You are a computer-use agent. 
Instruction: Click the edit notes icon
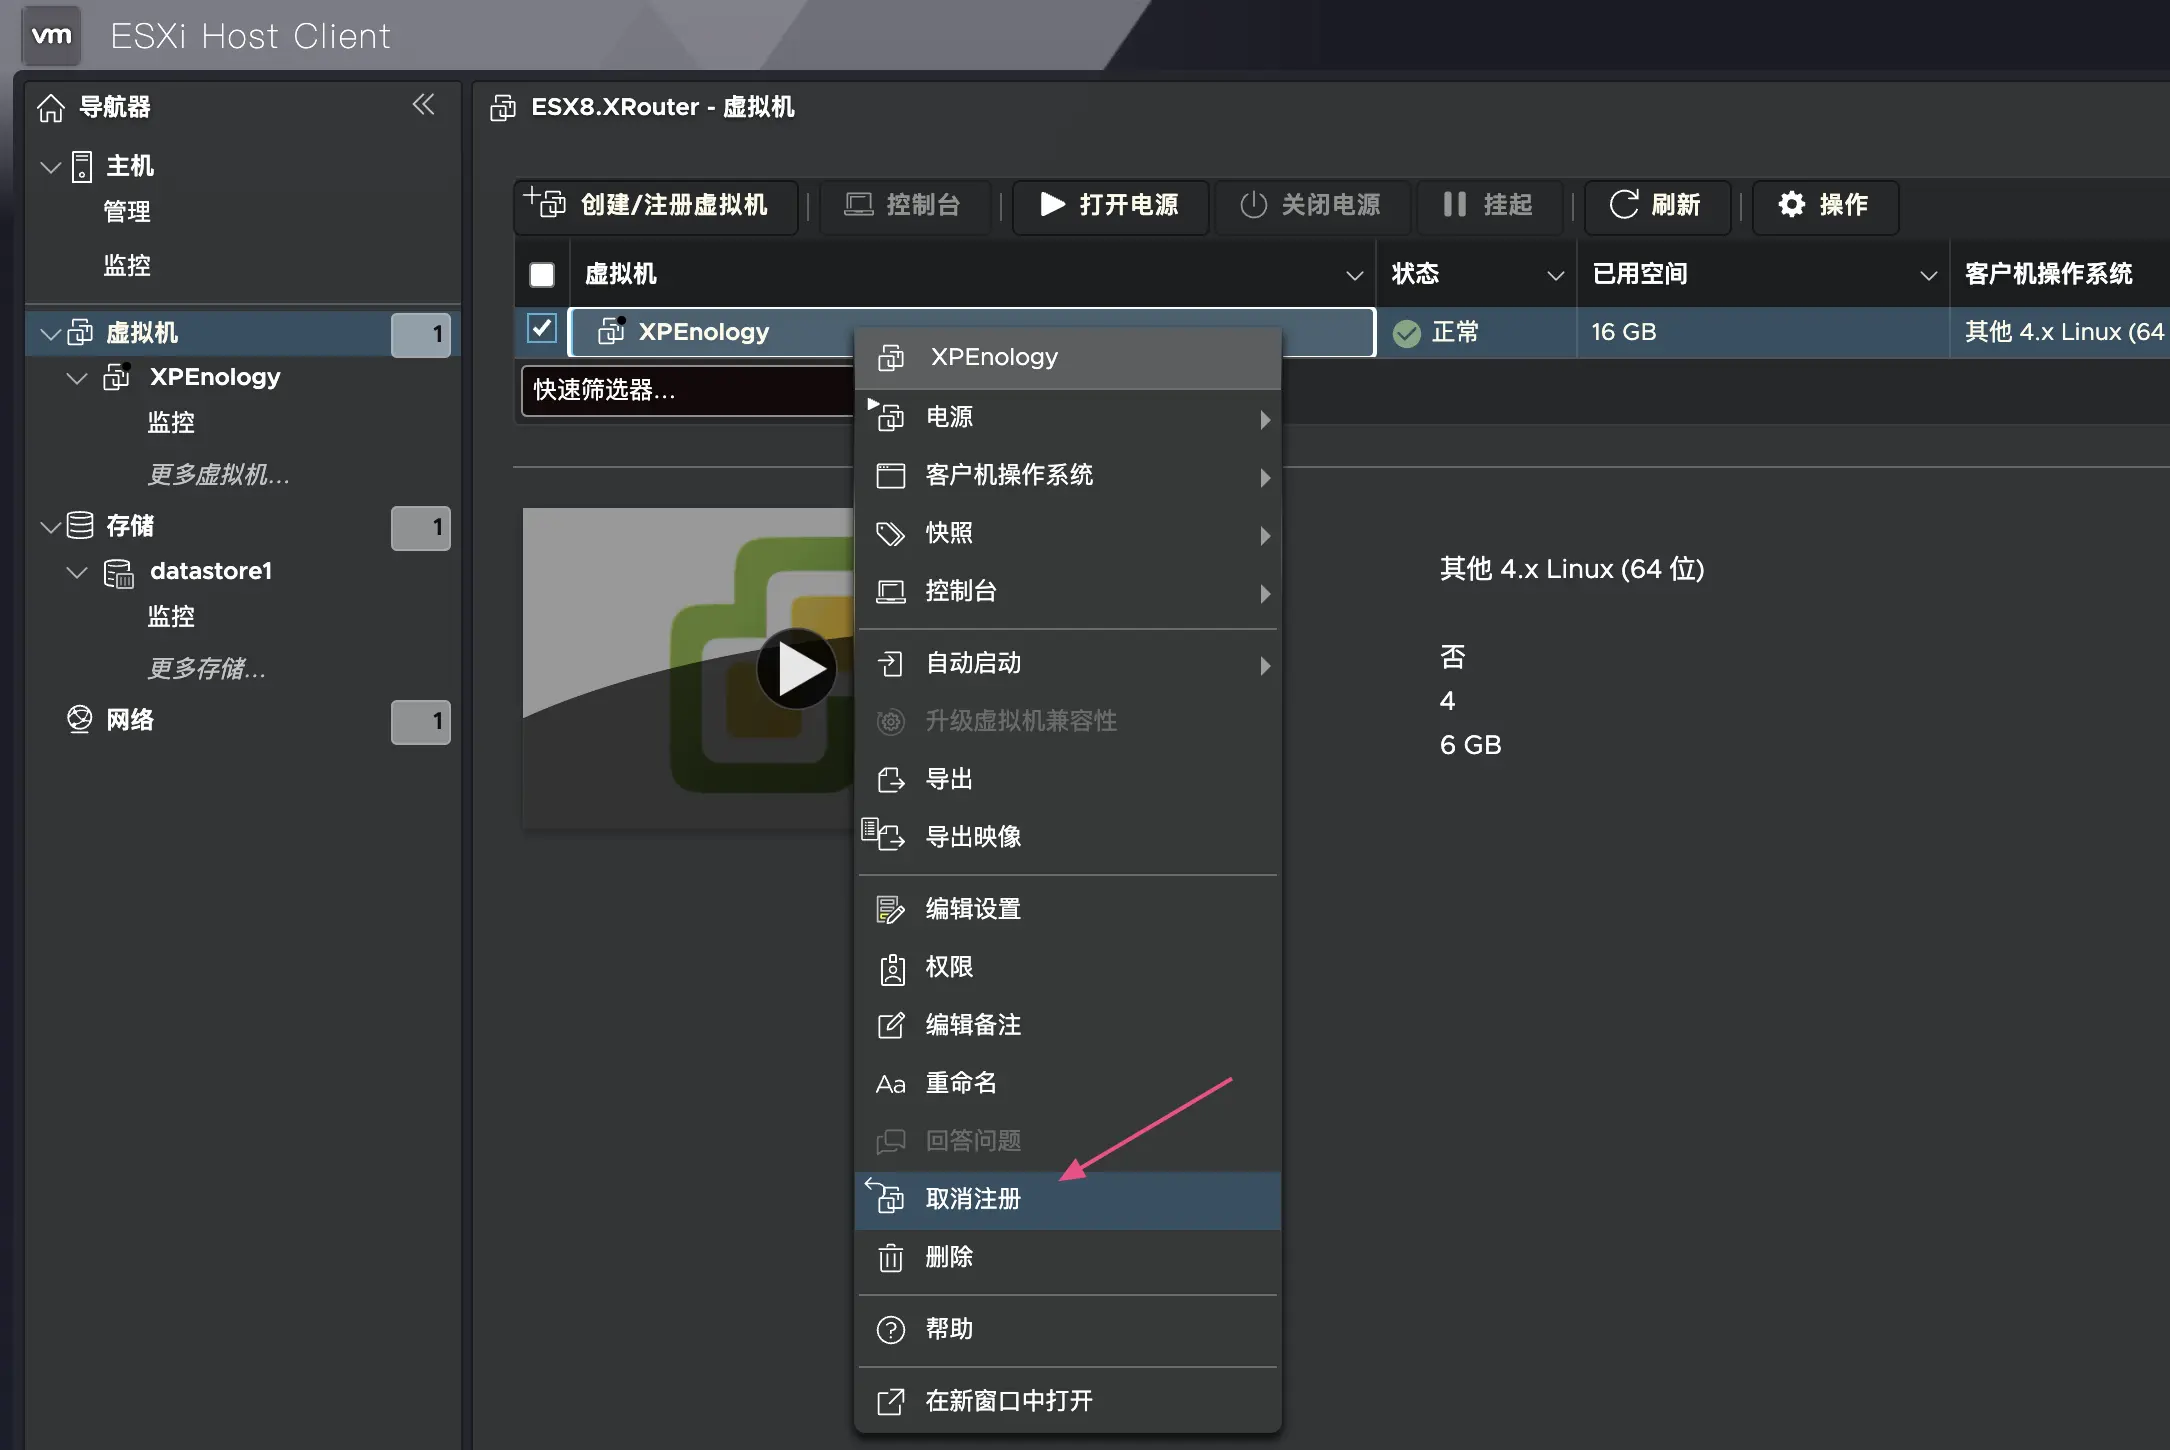pyautogui.click(x=890, y=1025)
